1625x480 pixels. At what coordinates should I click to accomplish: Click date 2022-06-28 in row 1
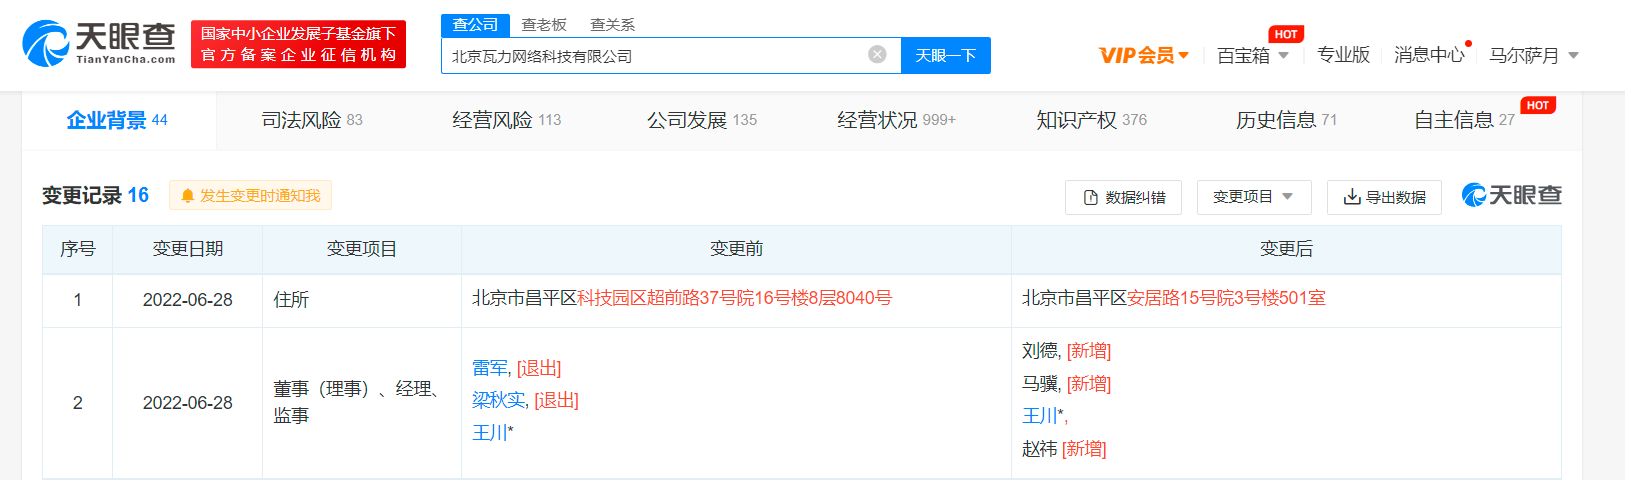coord(187,300)
